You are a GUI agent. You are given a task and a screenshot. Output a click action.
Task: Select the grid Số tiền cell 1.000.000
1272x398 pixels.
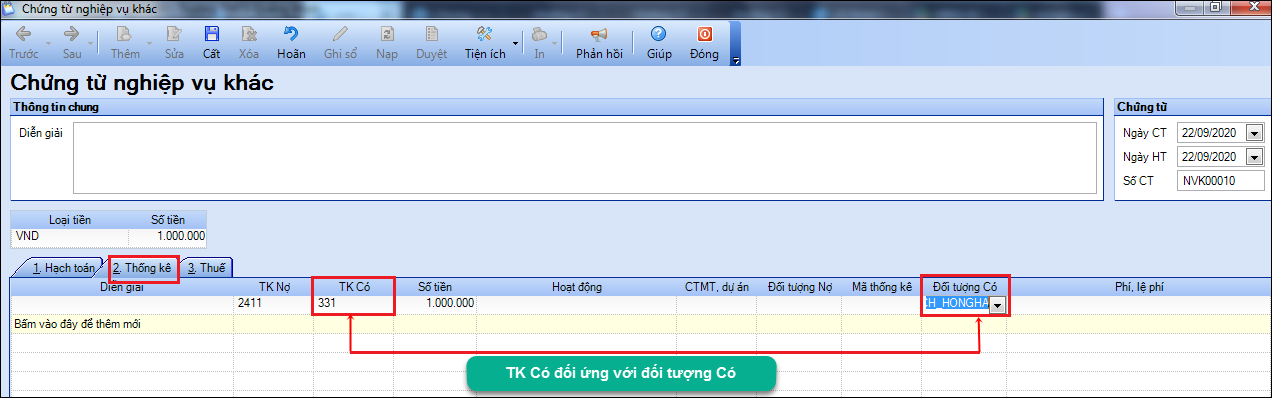coord(435,303)
